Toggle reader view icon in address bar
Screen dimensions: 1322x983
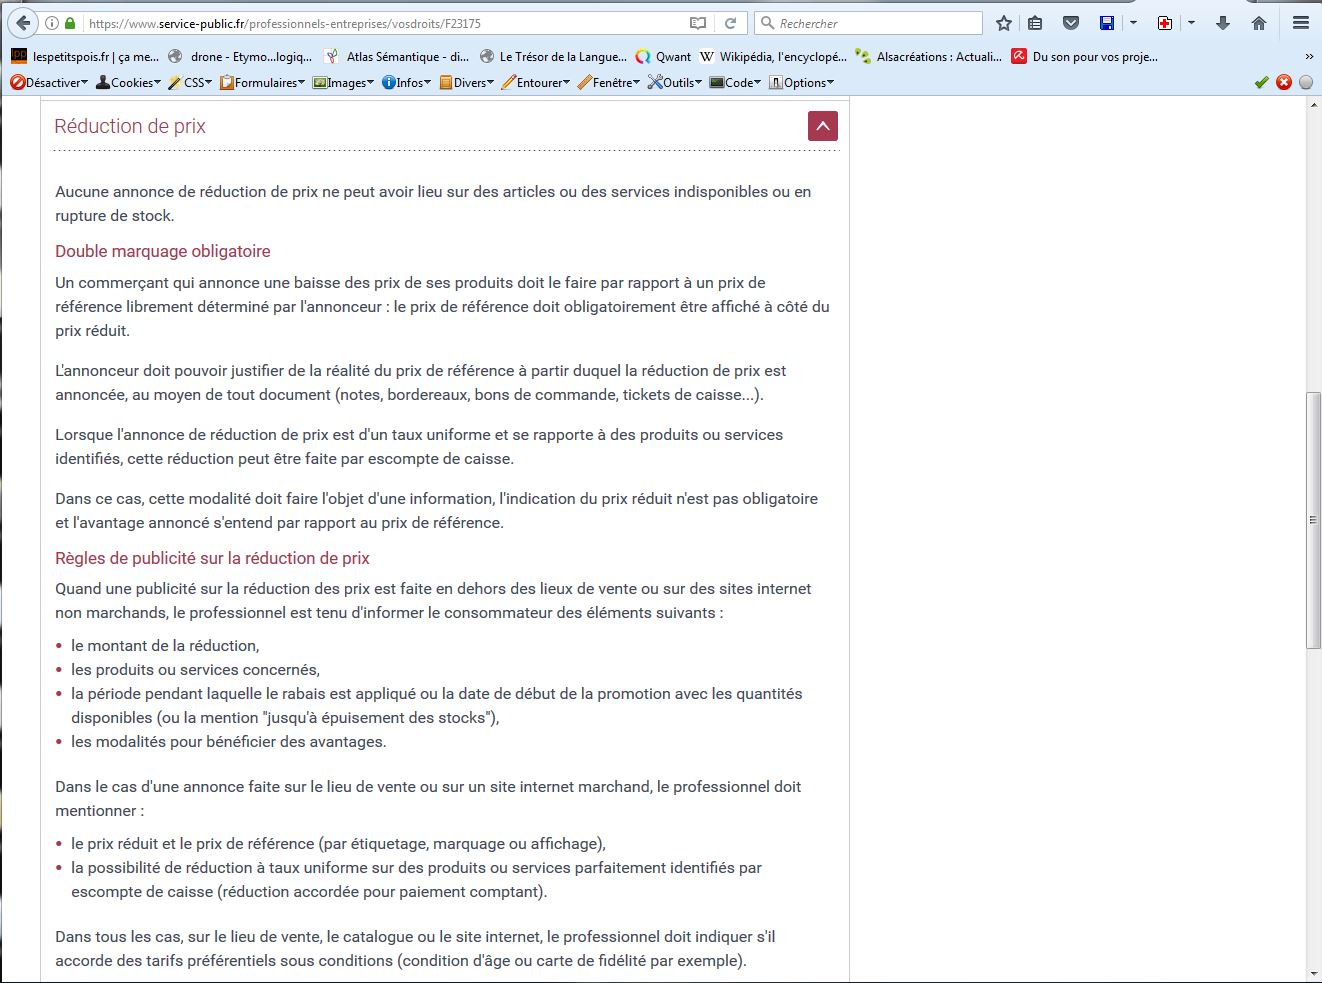coord(698,23)
